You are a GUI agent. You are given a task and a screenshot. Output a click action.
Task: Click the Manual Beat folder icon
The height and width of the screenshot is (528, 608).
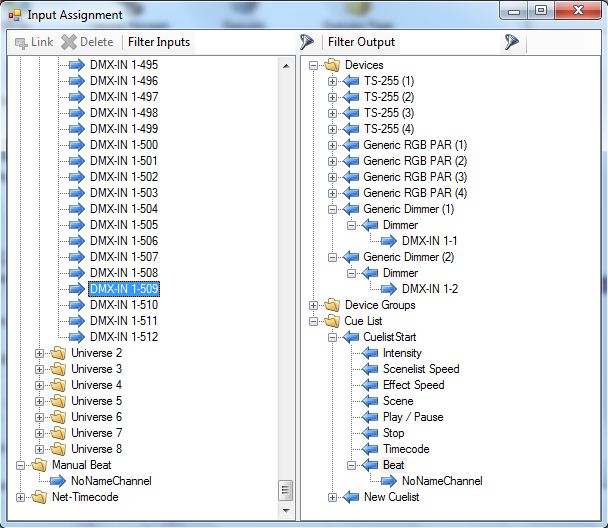point(37,465)
